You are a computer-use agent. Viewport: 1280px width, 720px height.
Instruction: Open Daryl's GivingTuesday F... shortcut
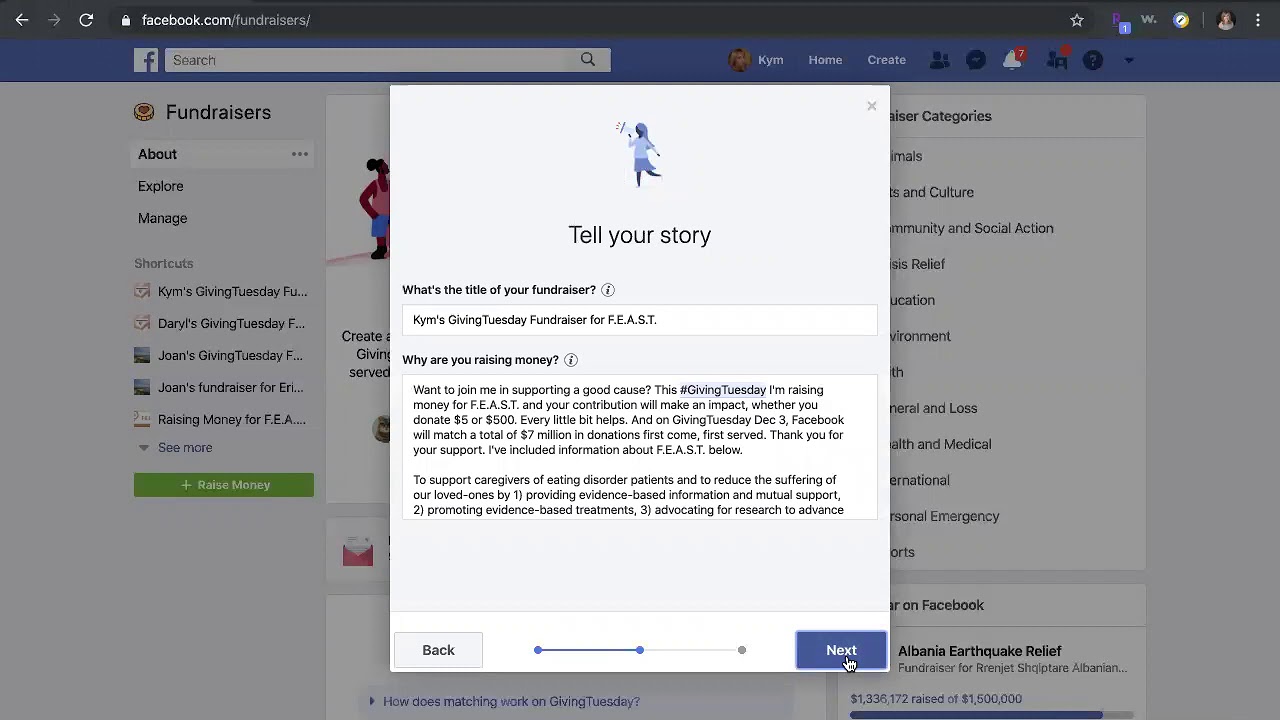coord(220,323)
